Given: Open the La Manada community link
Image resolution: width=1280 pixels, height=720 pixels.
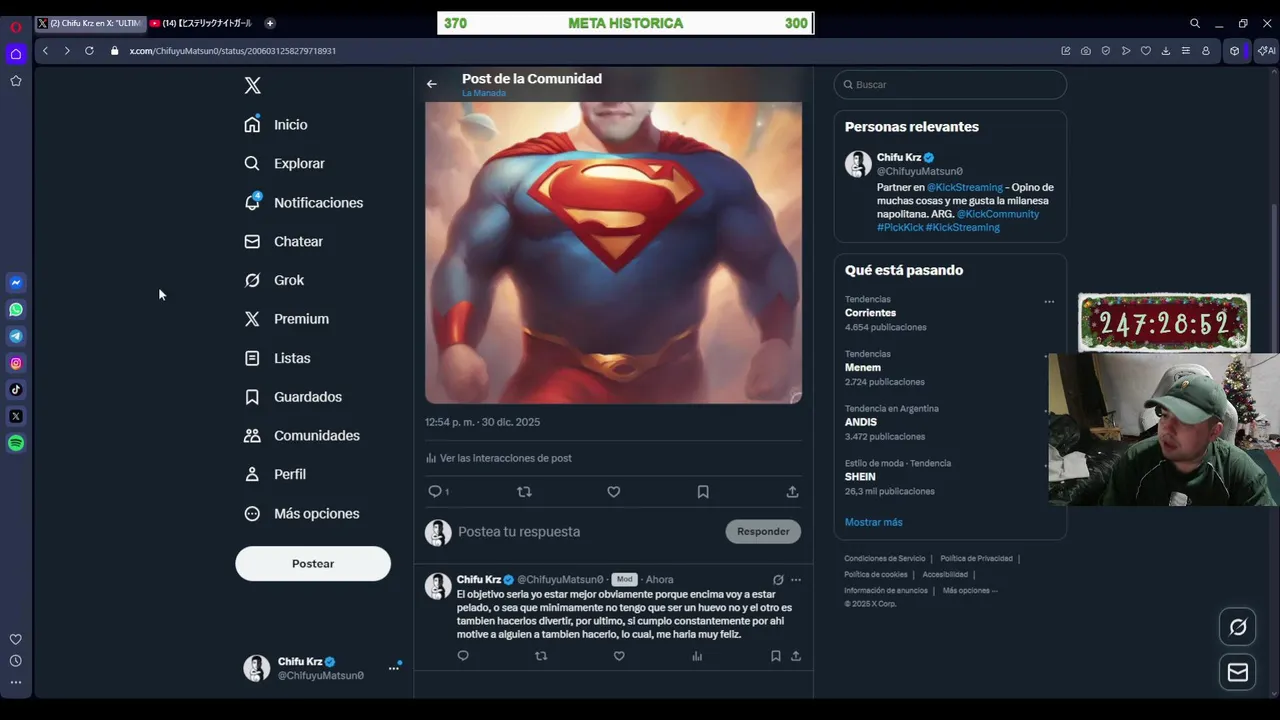Looking at the screenshot, I should [x=484, y=93].
